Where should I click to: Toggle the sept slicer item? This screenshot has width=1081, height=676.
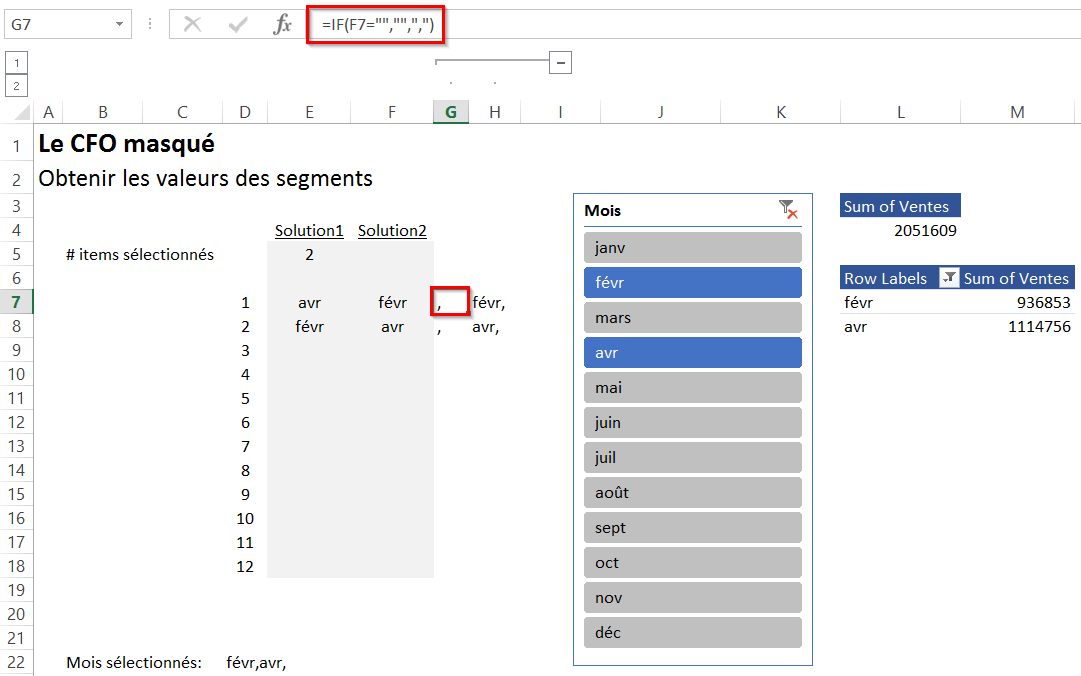point(693,528)
